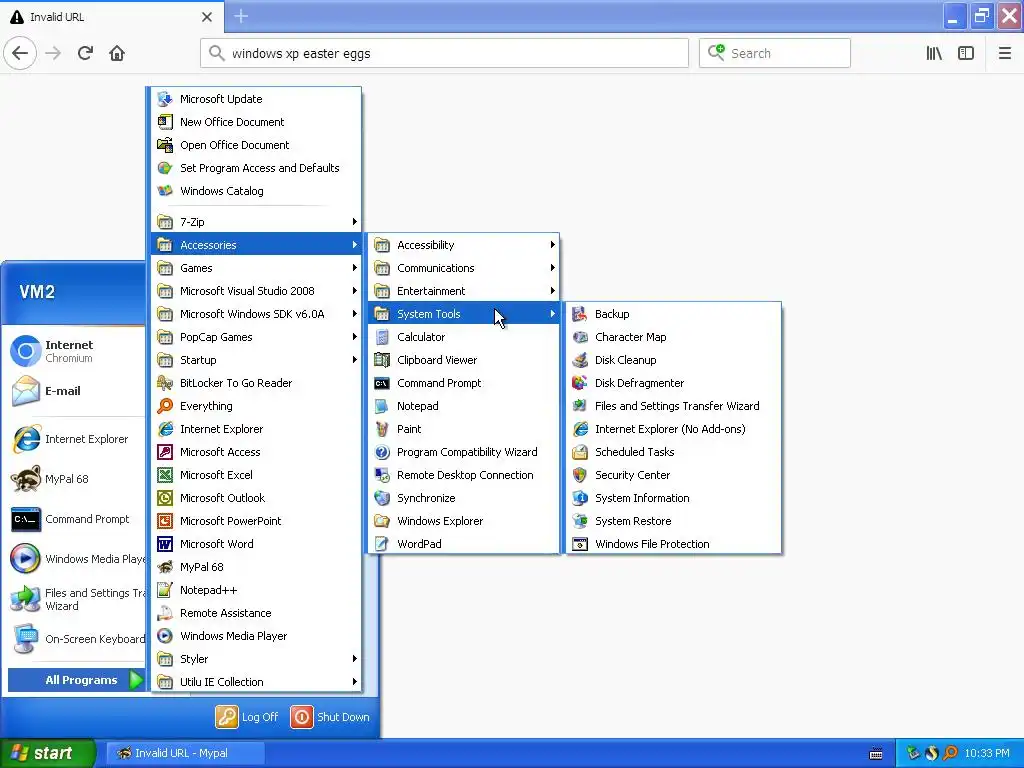Open Backup in System Tools
Screen dimensions: 1024x768
(673, 314)
